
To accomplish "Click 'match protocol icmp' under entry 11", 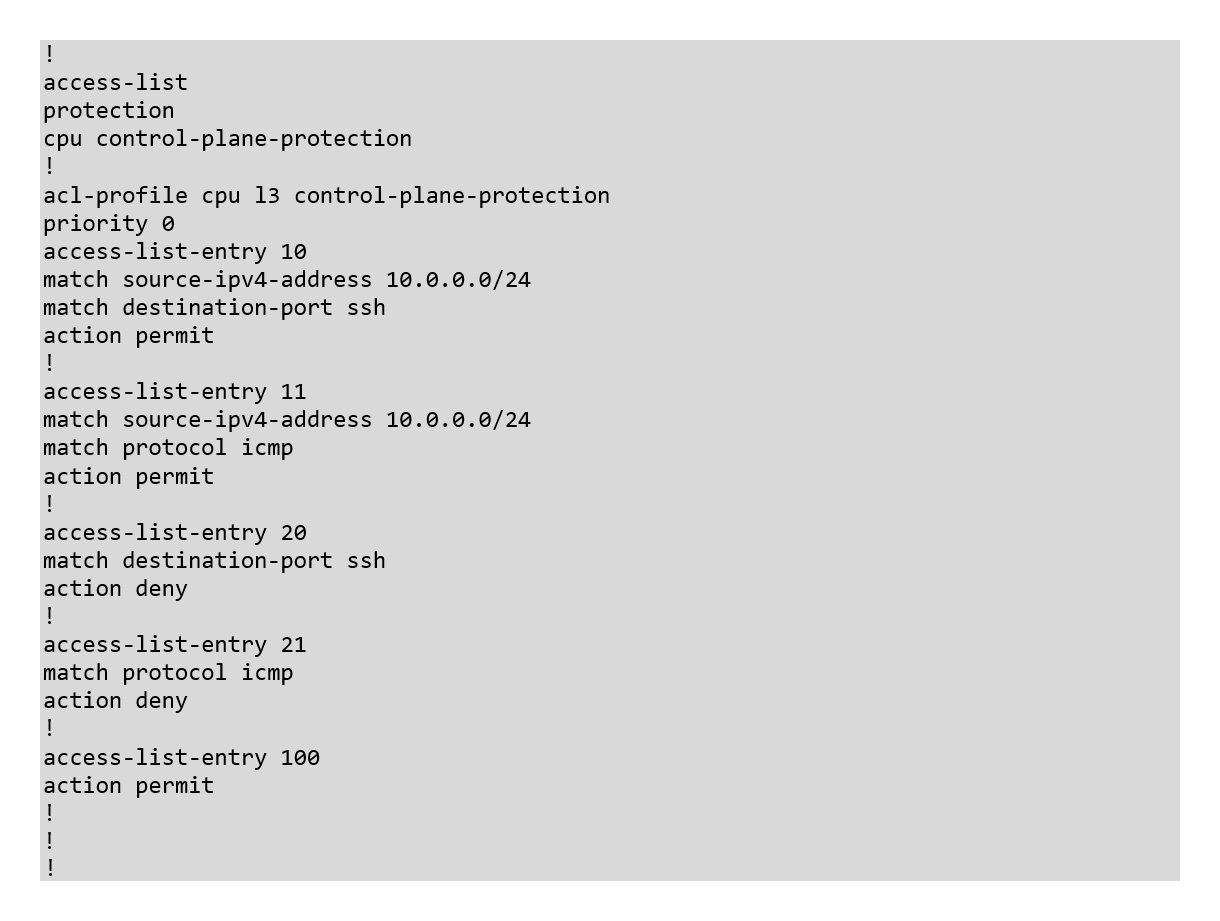I will point(168,448).
